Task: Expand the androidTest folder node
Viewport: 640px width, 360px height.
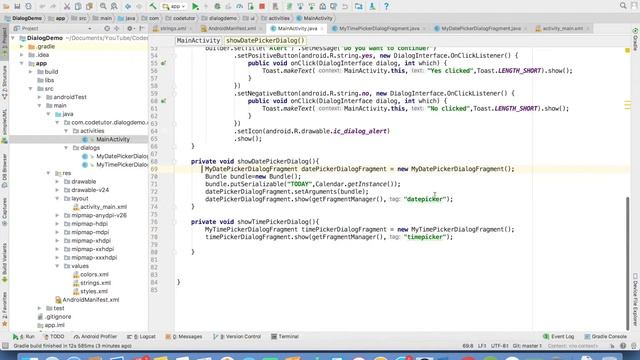Action: tap(40, 97)
